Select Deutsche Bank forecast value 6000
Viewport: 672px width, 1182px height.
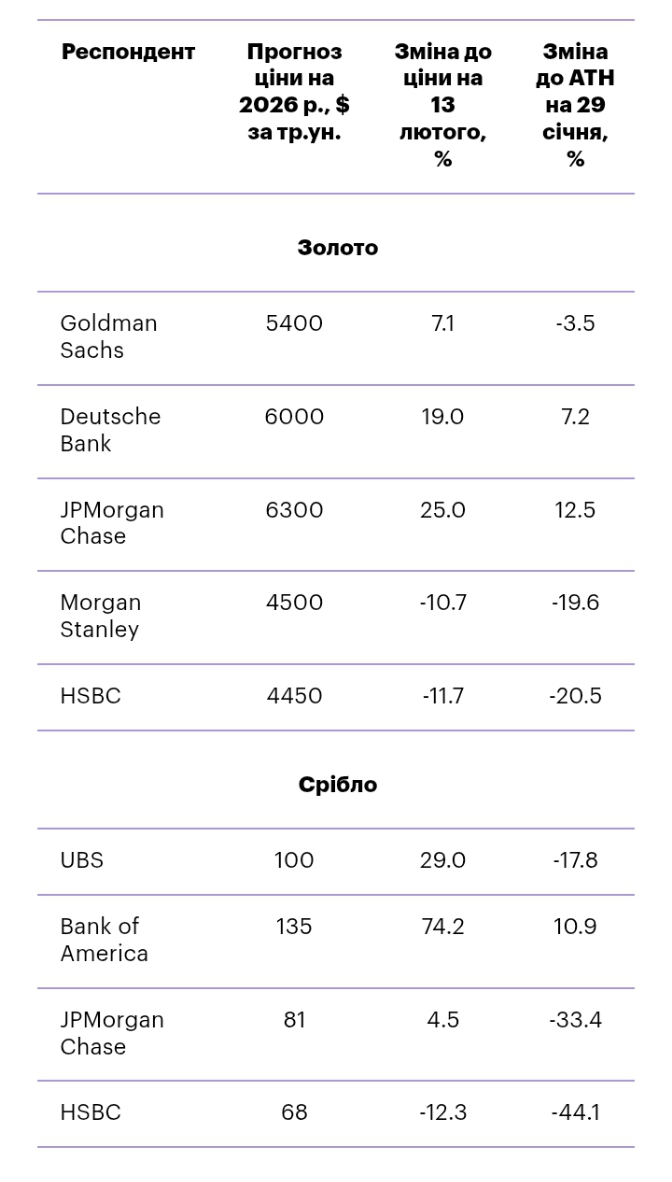pyautogui.click(x=294, y=417)
